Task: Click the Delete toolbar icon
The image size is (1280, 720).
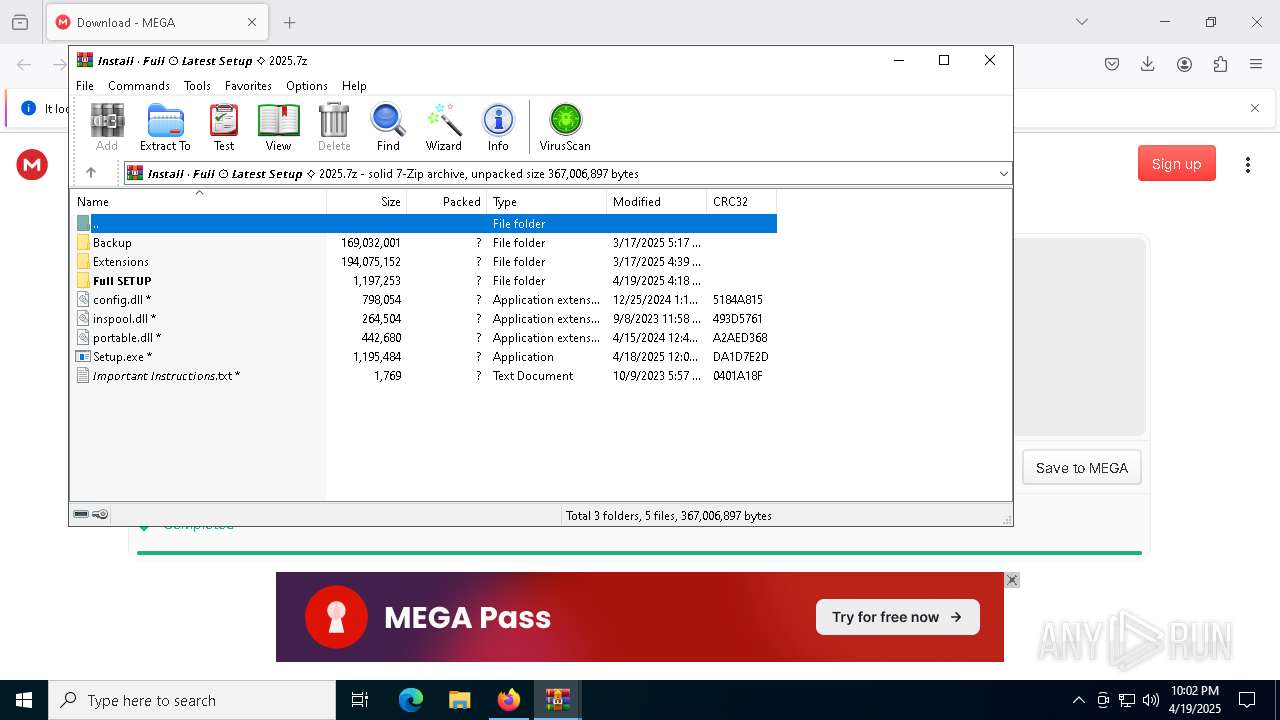Action: pos(334,127)
